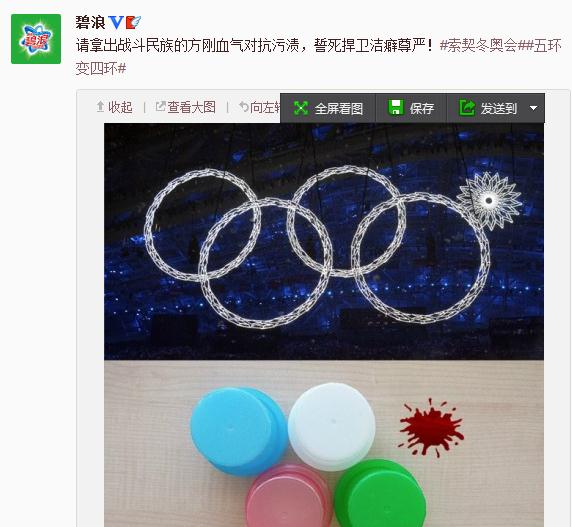
Task: Click the rotate-left arrow icon
Action: click(x=243, y=107)
